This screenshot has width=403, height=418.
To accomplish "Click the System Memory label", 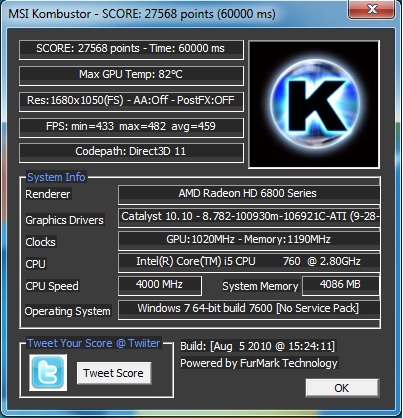I will [260, 286].
